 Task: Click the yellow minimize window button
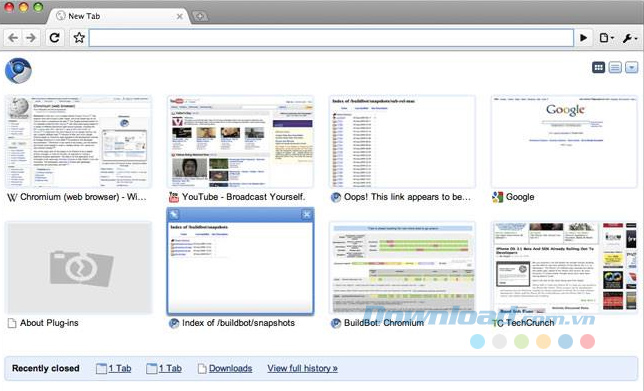click(23, 7)
